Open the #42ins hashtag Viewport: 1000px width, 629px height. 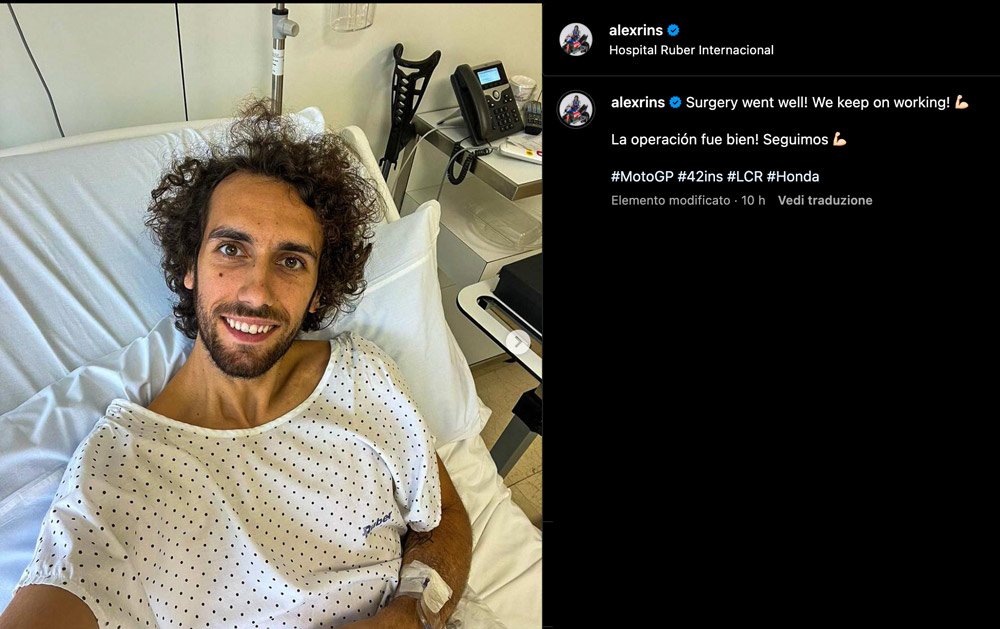point(700,176)
